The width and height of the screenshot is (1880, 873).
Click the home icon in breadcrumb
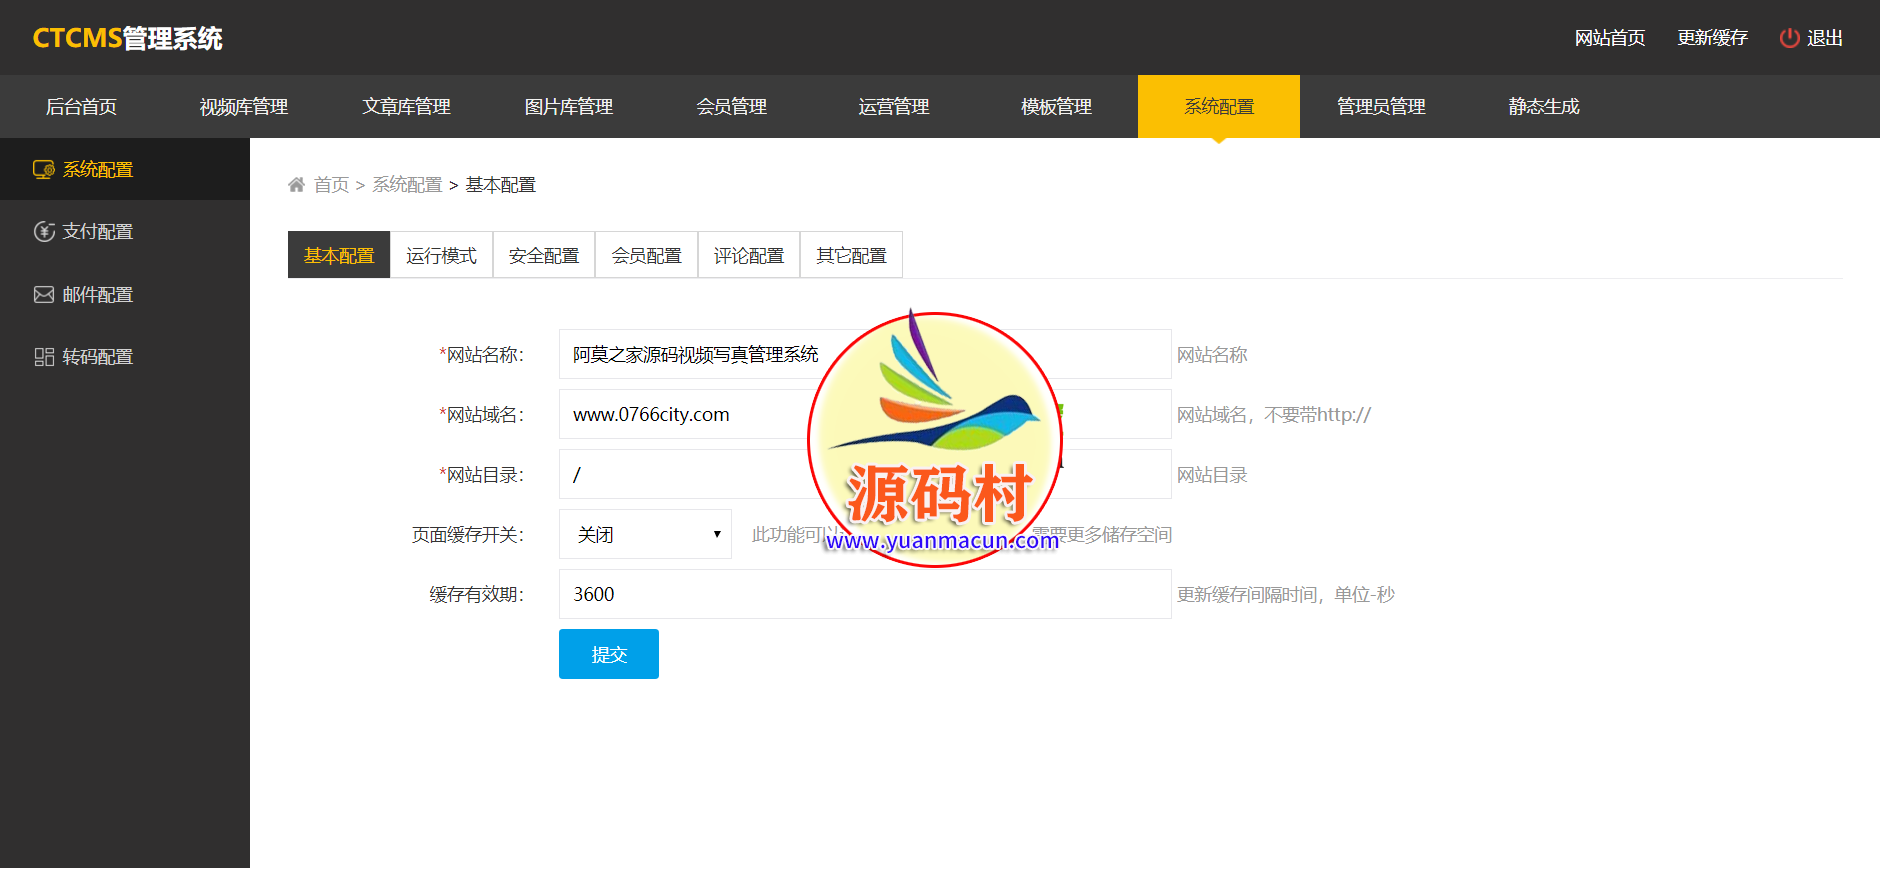coord(296,185)
